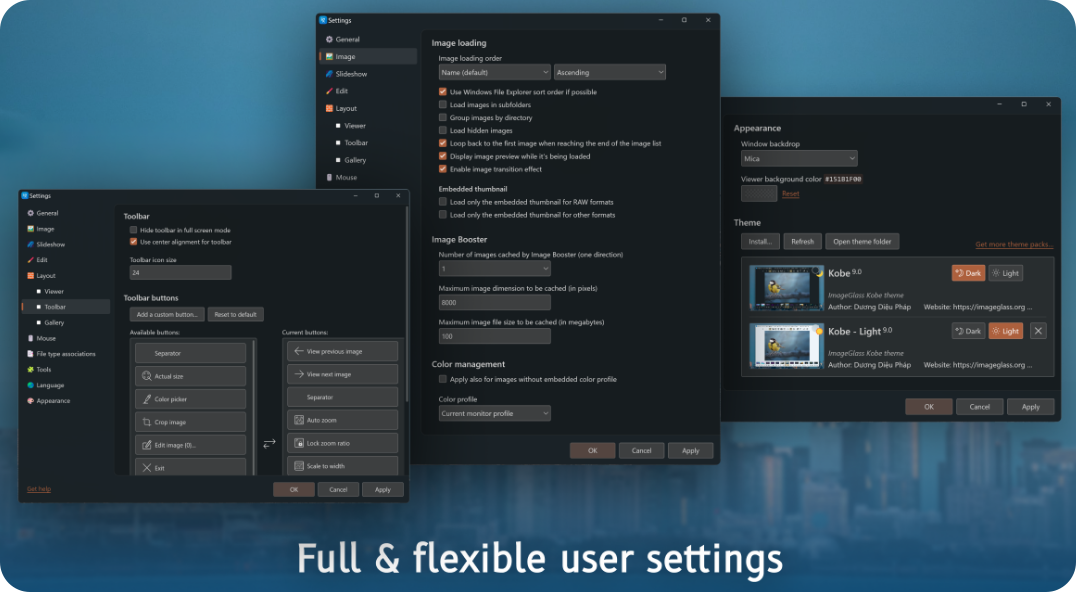This screenshot has height=592, width=1076.
Task: Open Current monitor profile dropdown
Action: click(x=495, y=413)
